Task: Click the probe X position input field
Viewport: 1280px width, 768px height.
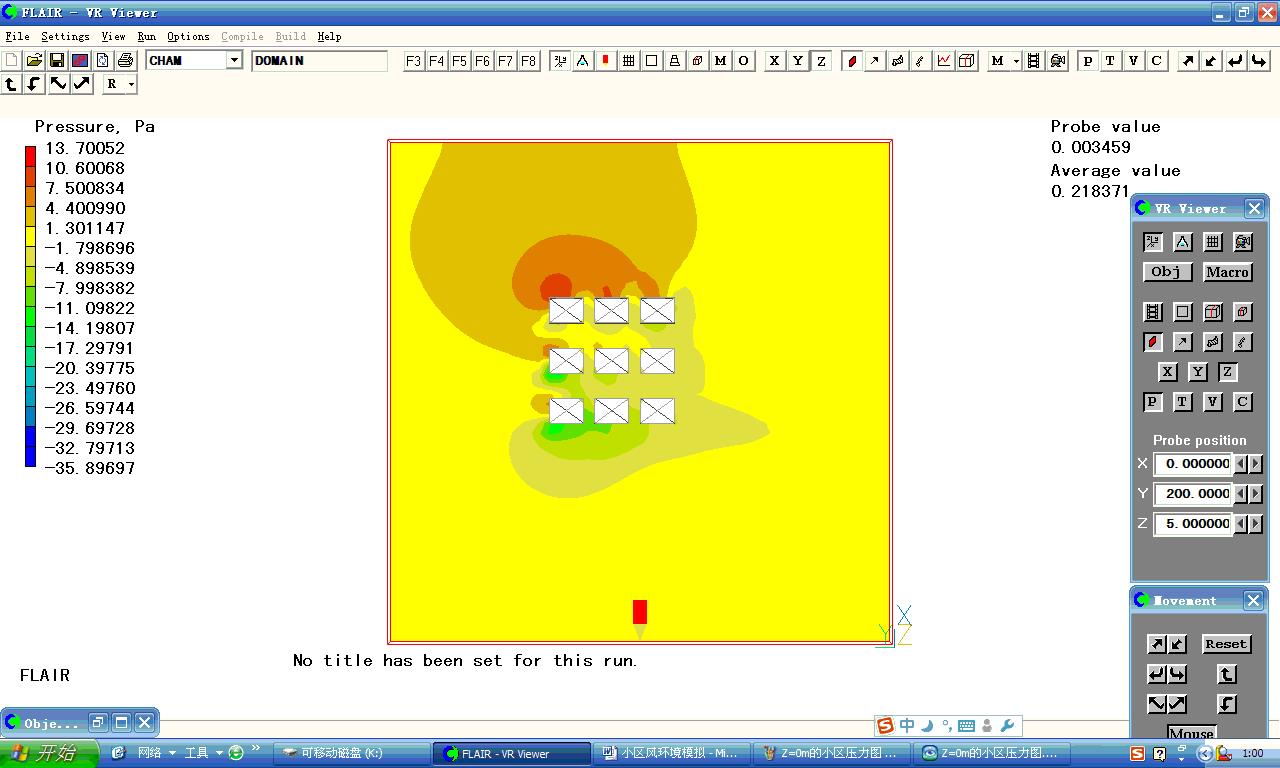Action: 1193,464
